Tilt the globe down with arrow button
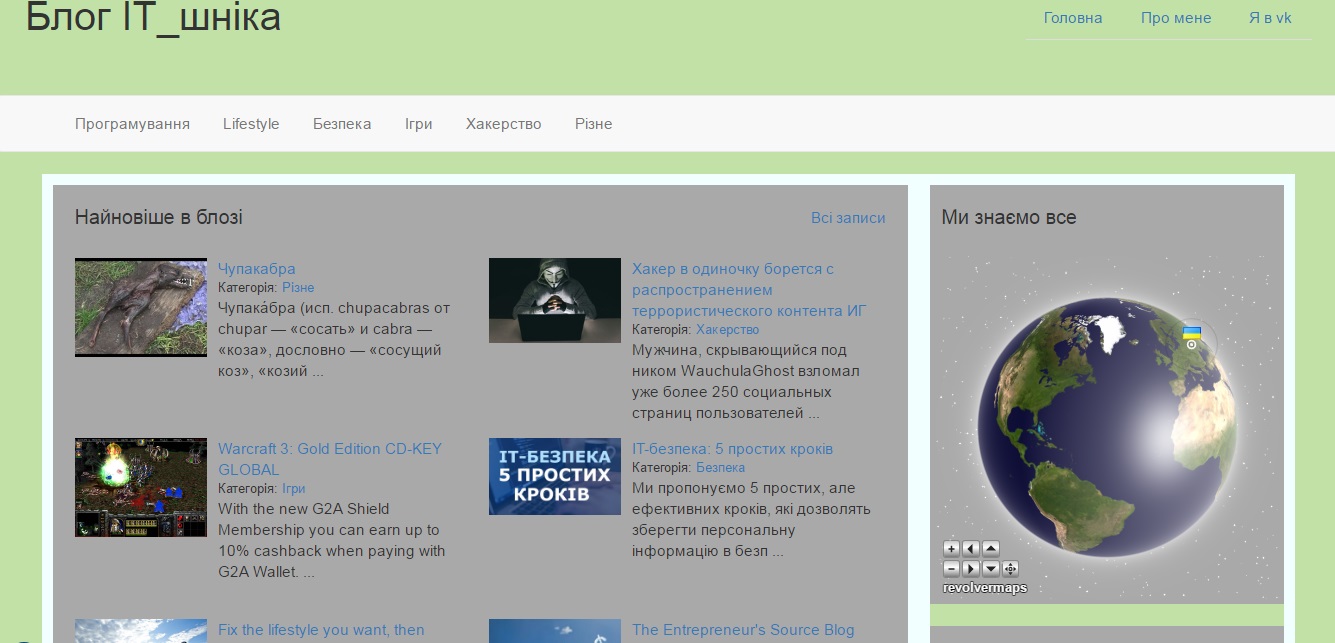 click(991, 569)
